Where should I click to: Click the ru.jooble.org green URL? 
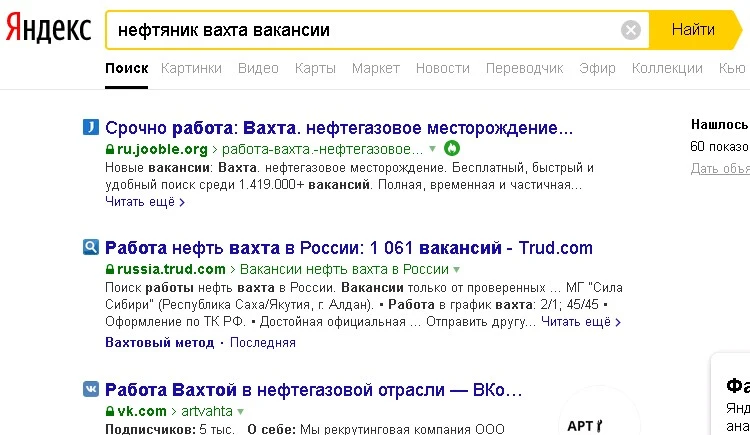click(x=162, y=149)
